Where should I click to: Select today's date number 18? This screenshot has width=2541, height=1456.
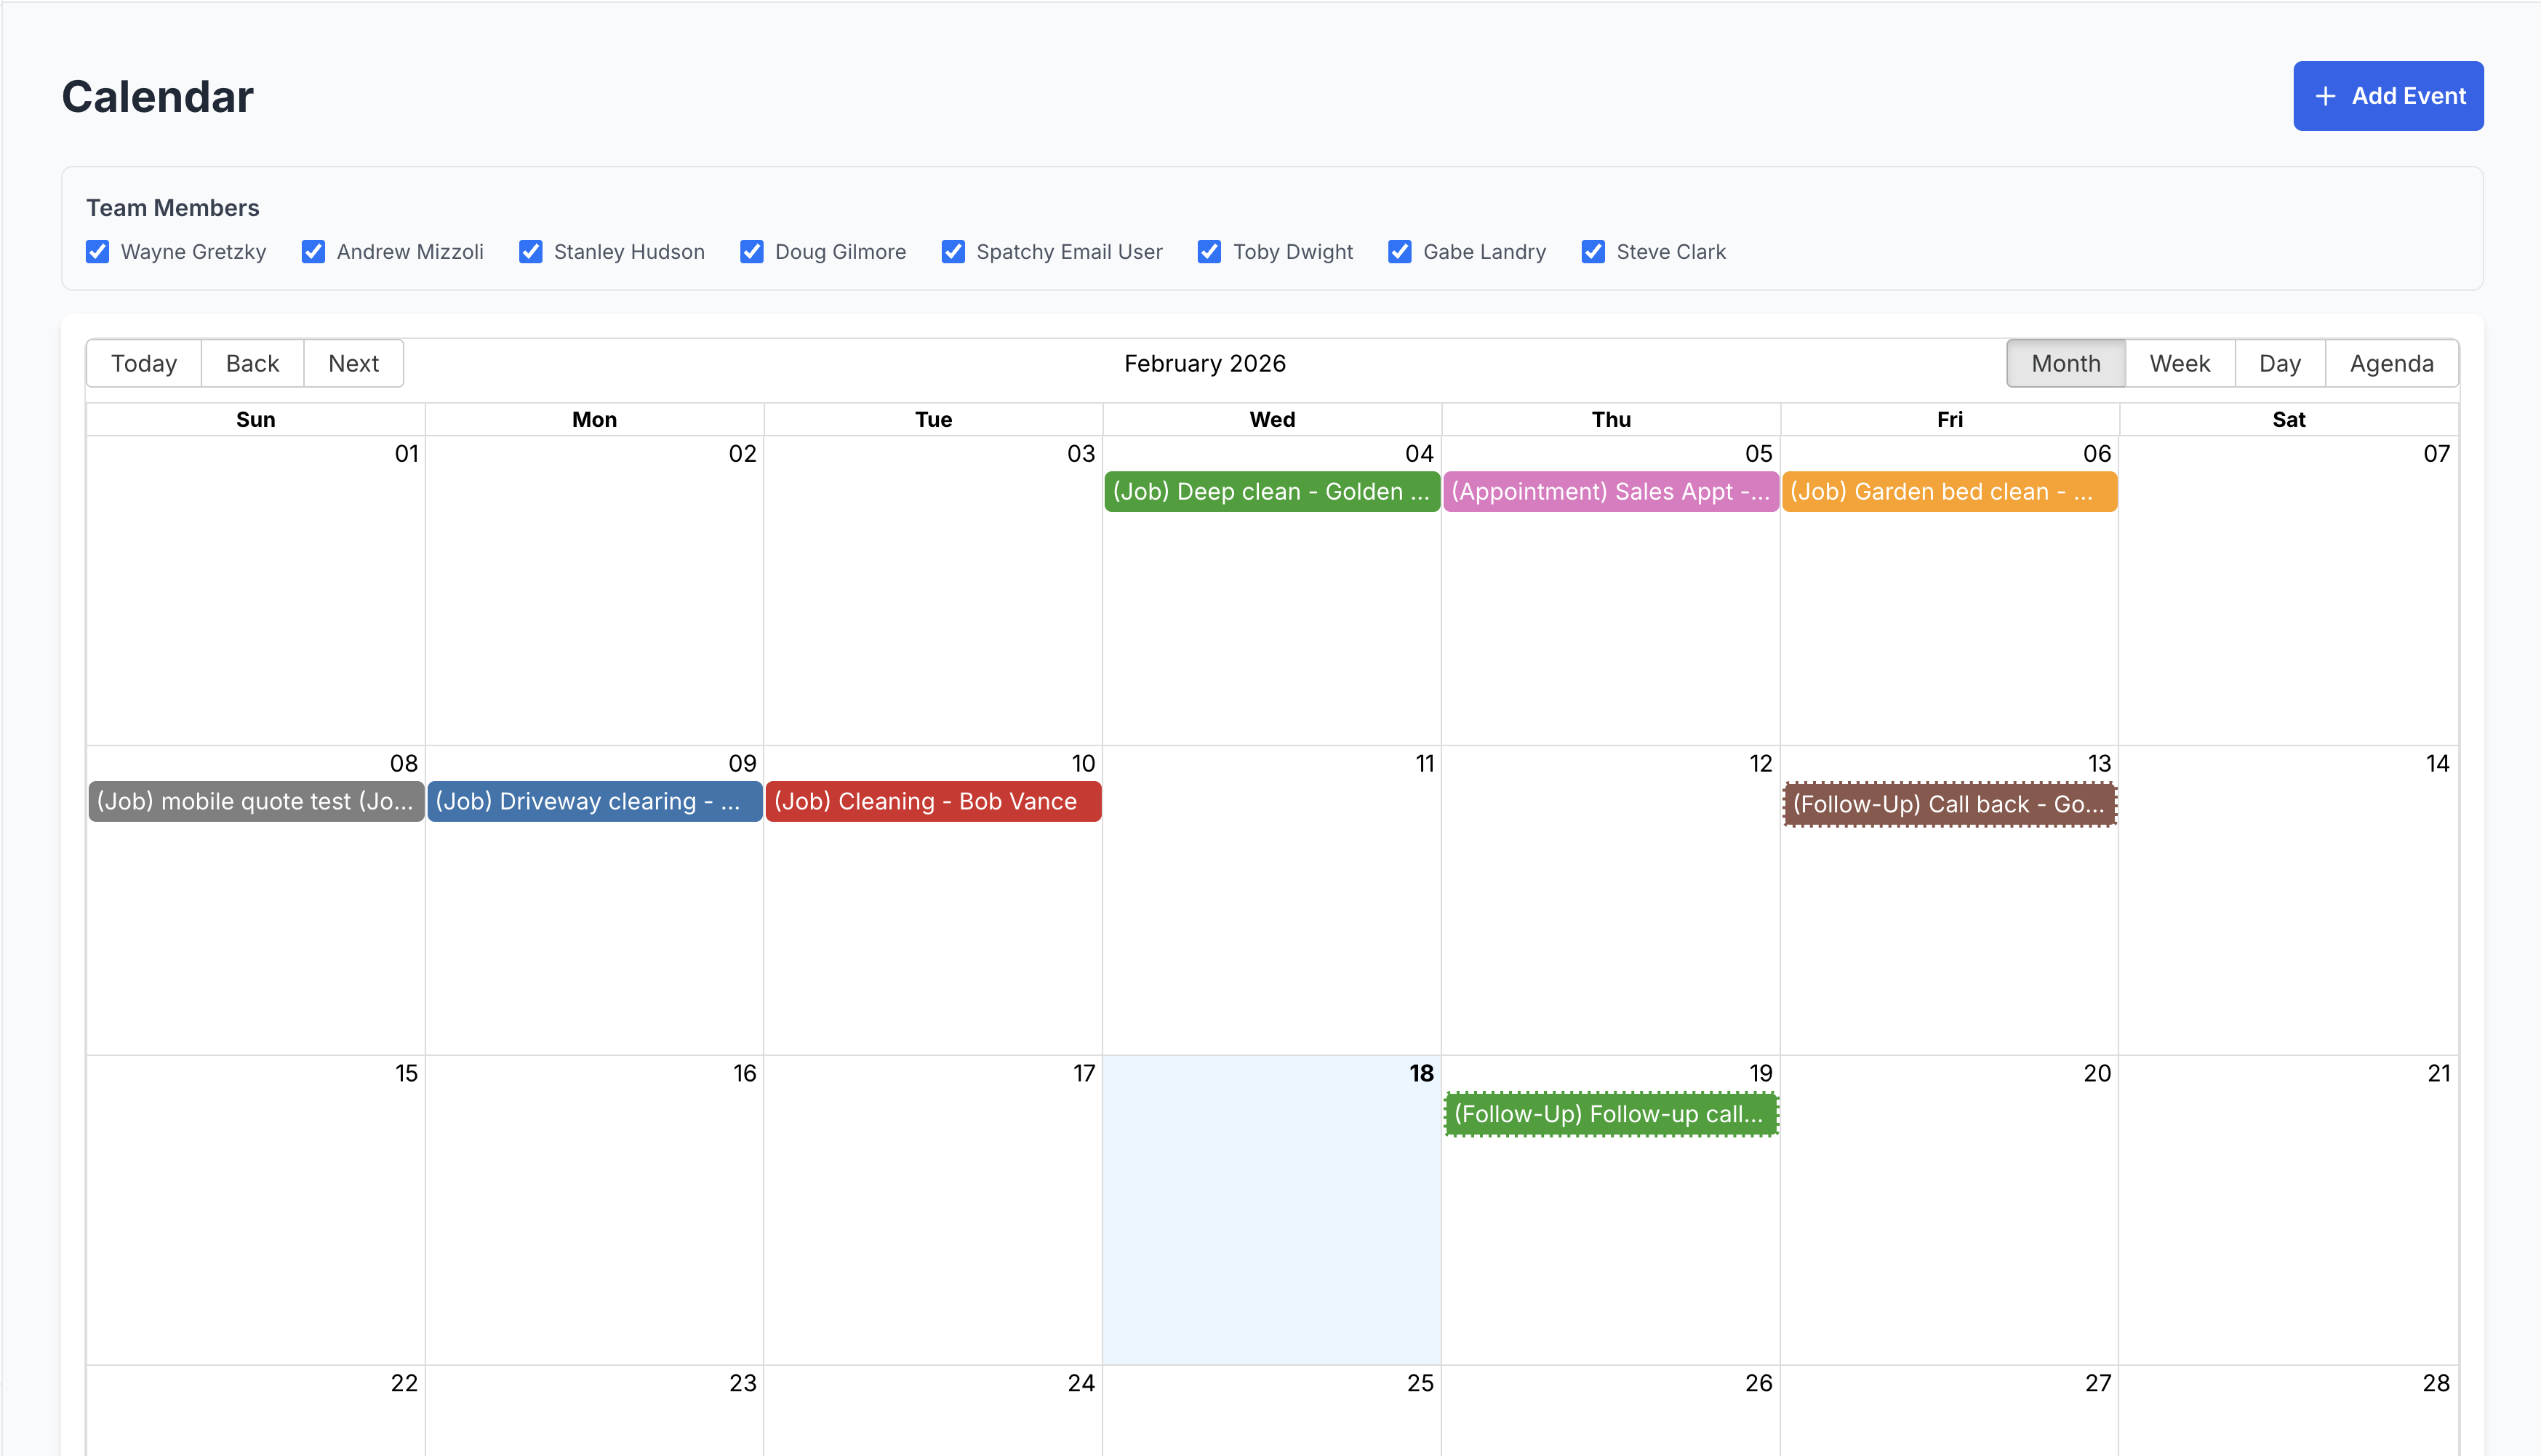pyautogui.click(x=1421, y=1074)
